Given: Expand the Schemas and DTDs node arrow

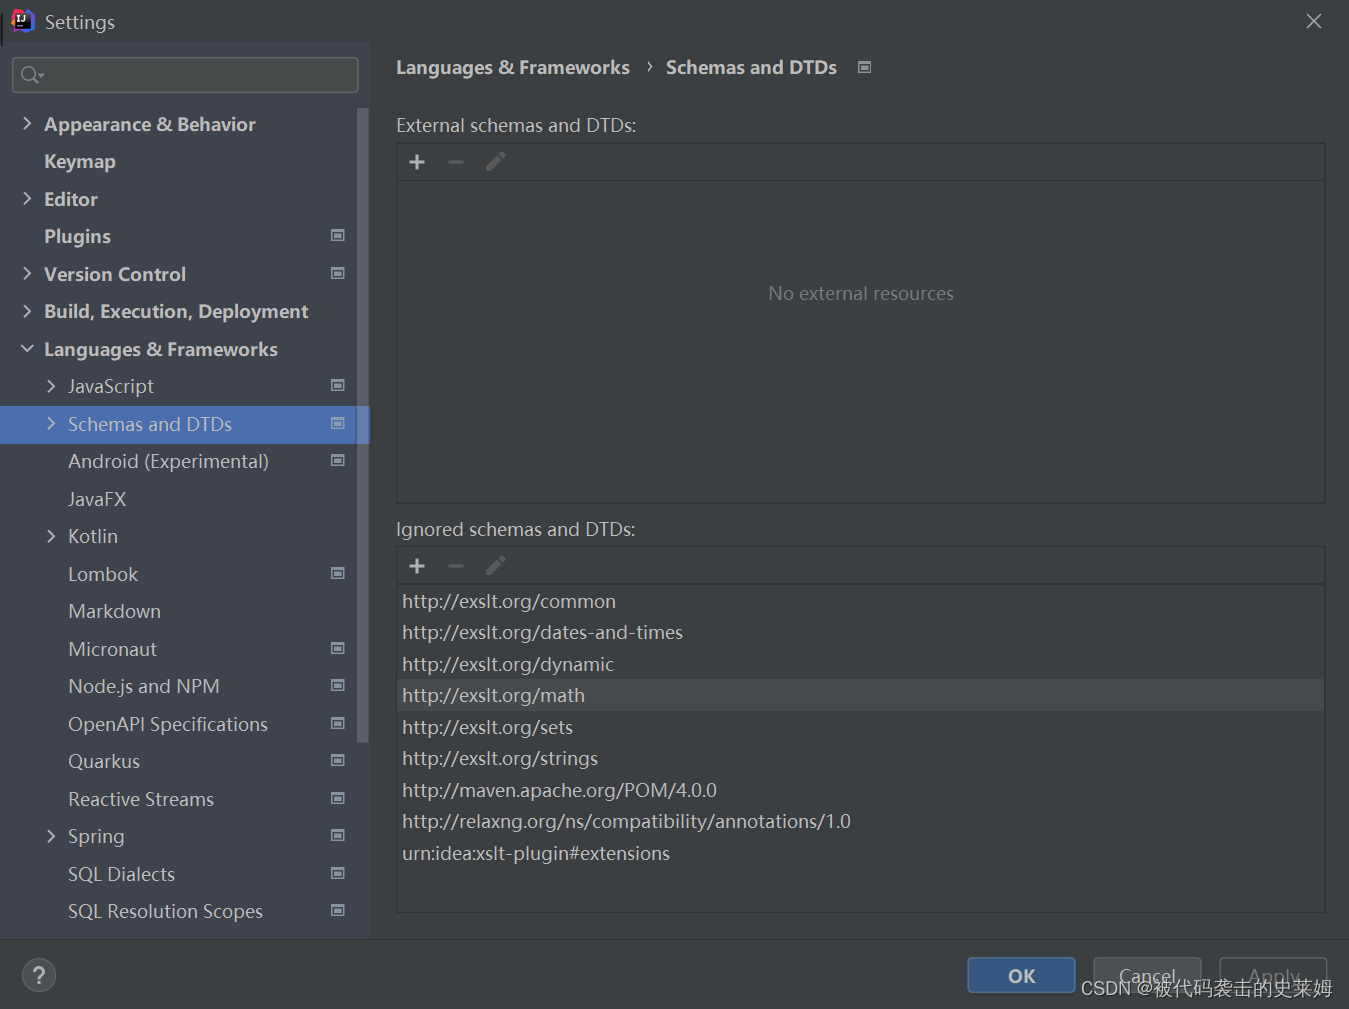Looking at the screenshot, I should tap(51, 424).
